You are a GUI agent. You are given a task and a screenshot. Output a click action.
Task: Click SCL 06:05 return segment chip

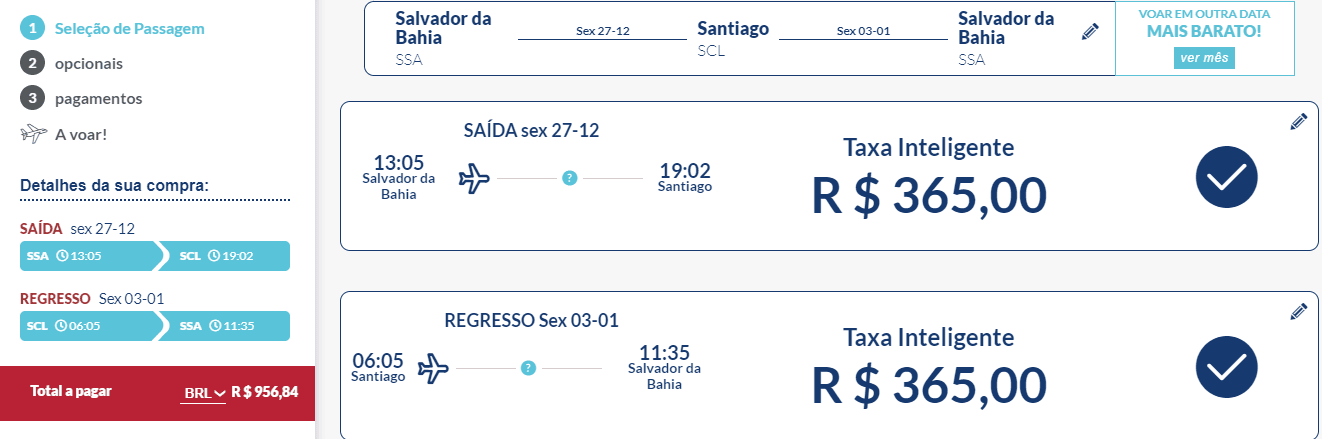click(88, 326)
